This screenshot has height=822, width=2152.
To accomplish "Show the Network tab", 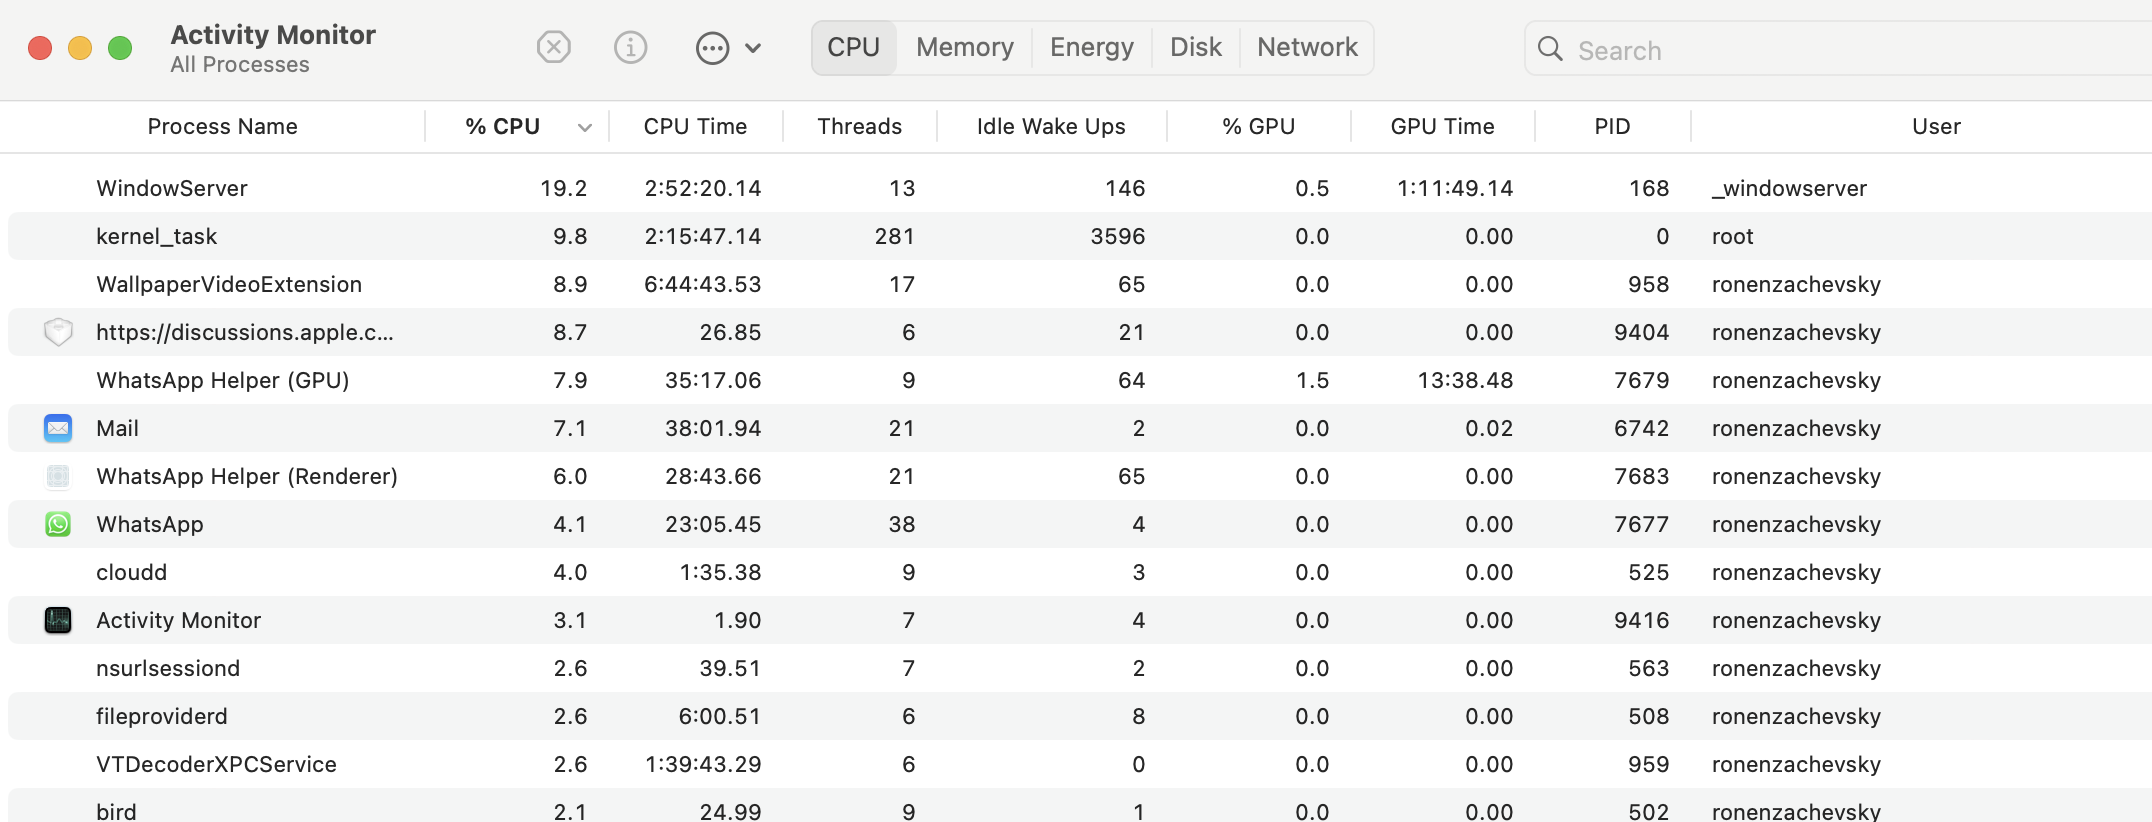I will click(1306, 47).
